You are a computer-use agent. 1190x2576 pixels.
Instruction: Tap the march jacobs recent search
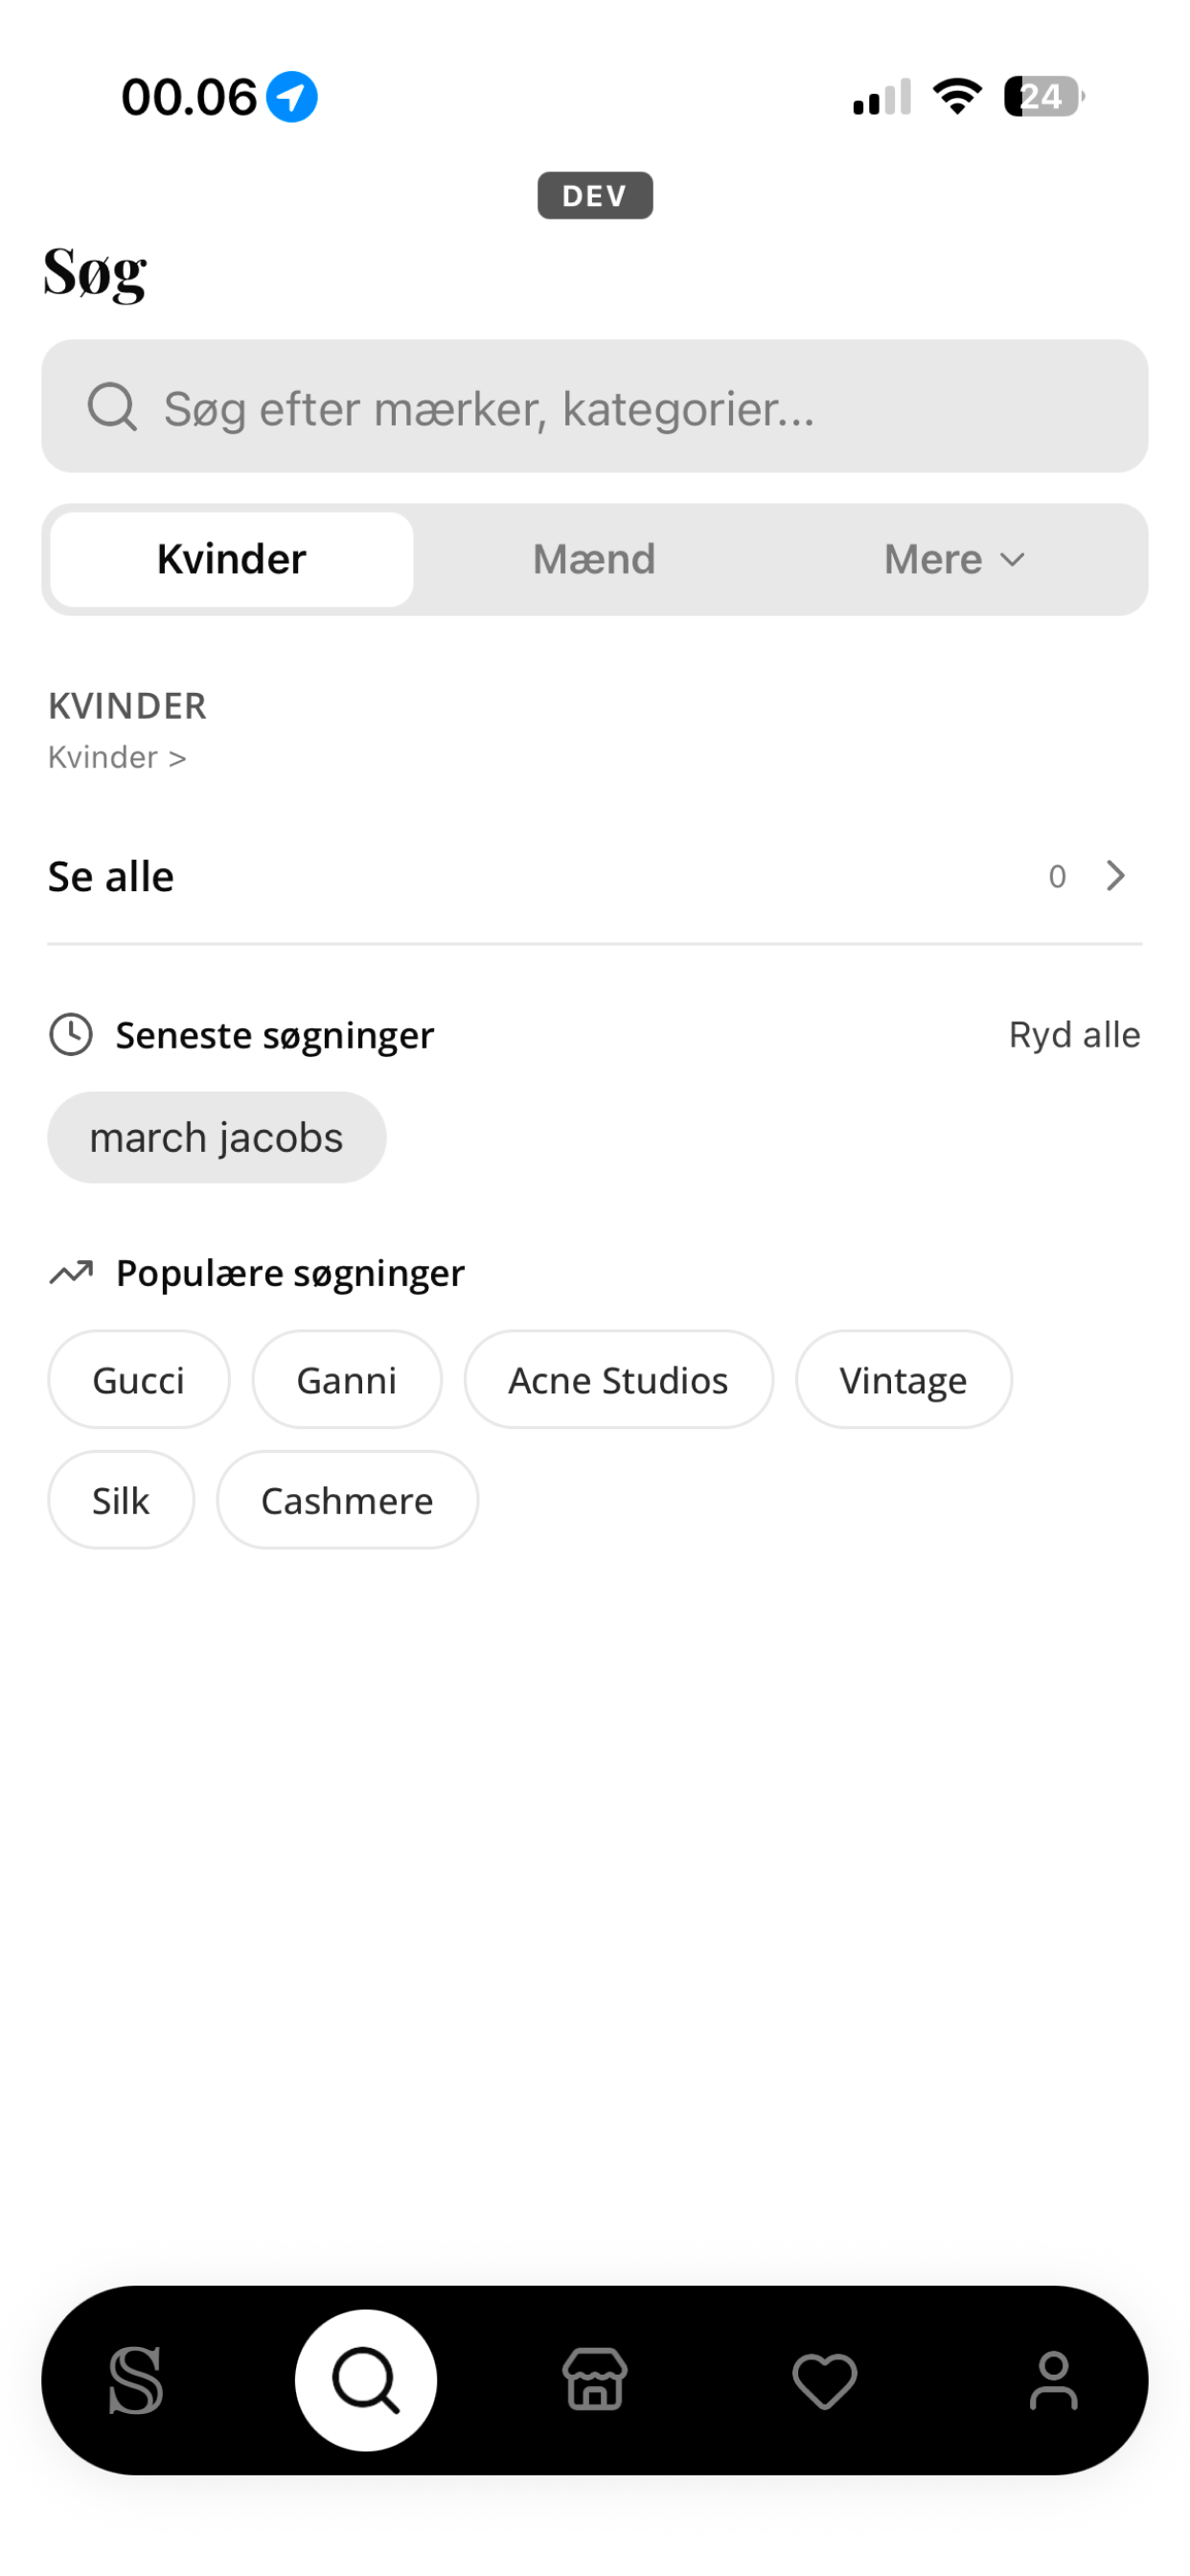217,1138
